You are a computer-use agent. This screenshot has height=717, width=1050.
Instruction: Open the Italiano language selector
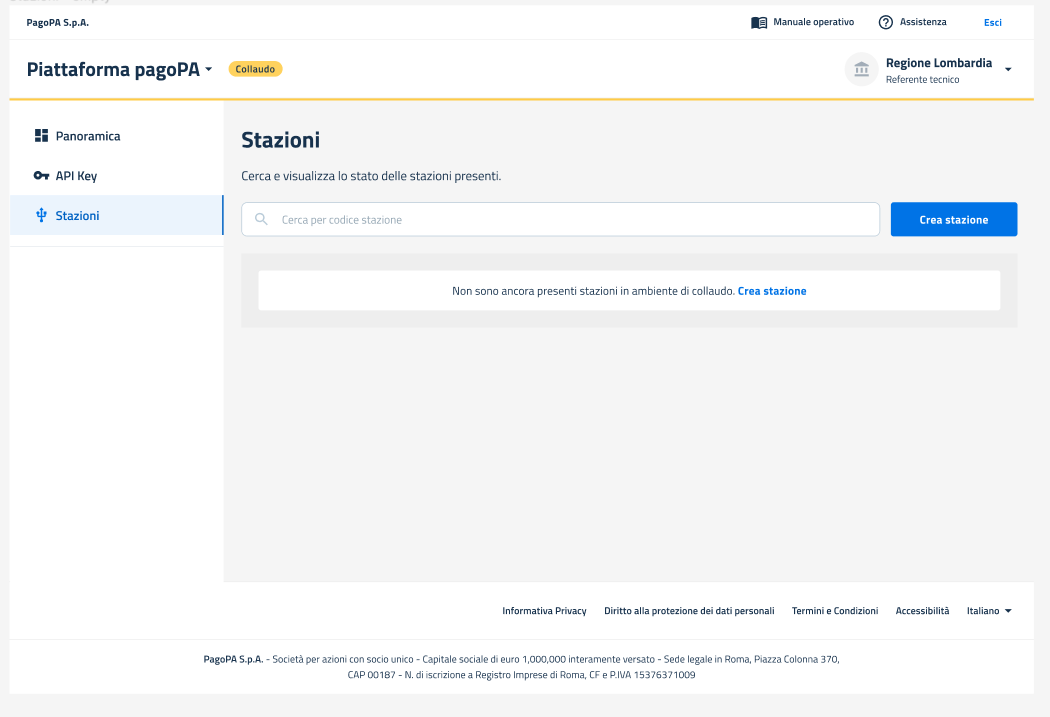tap(989, 611)
